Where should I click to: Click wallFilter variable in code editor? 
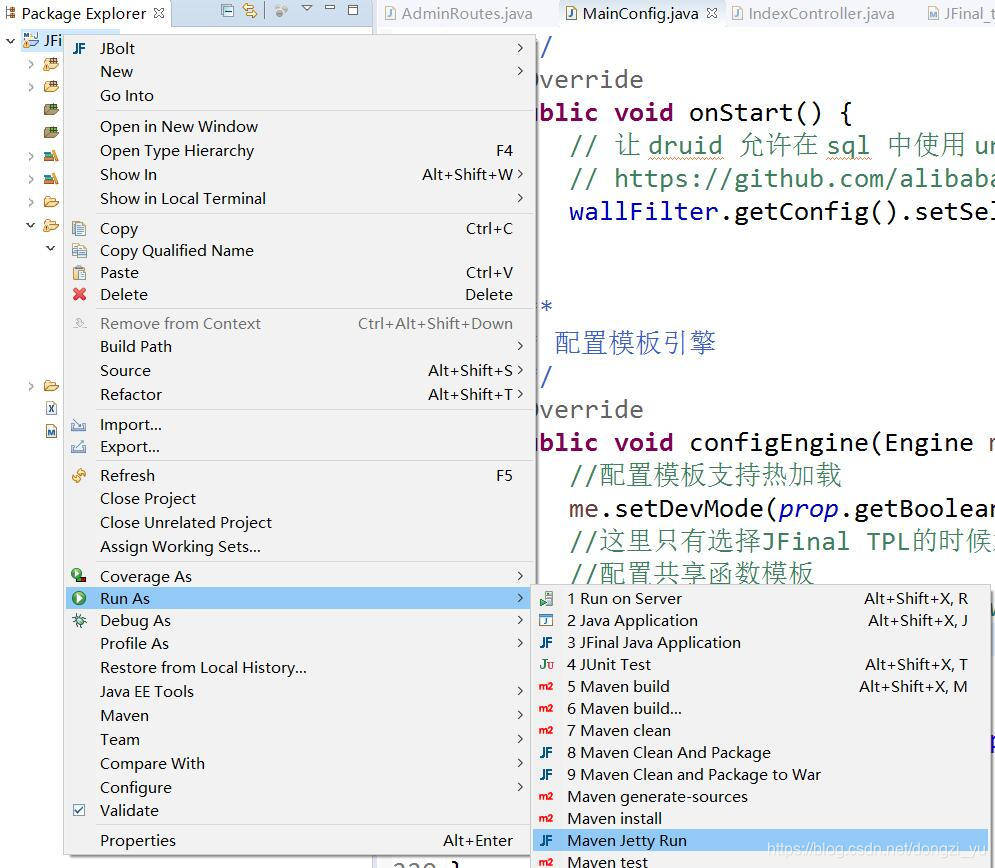pyautogui.click(x=643, y=211)
